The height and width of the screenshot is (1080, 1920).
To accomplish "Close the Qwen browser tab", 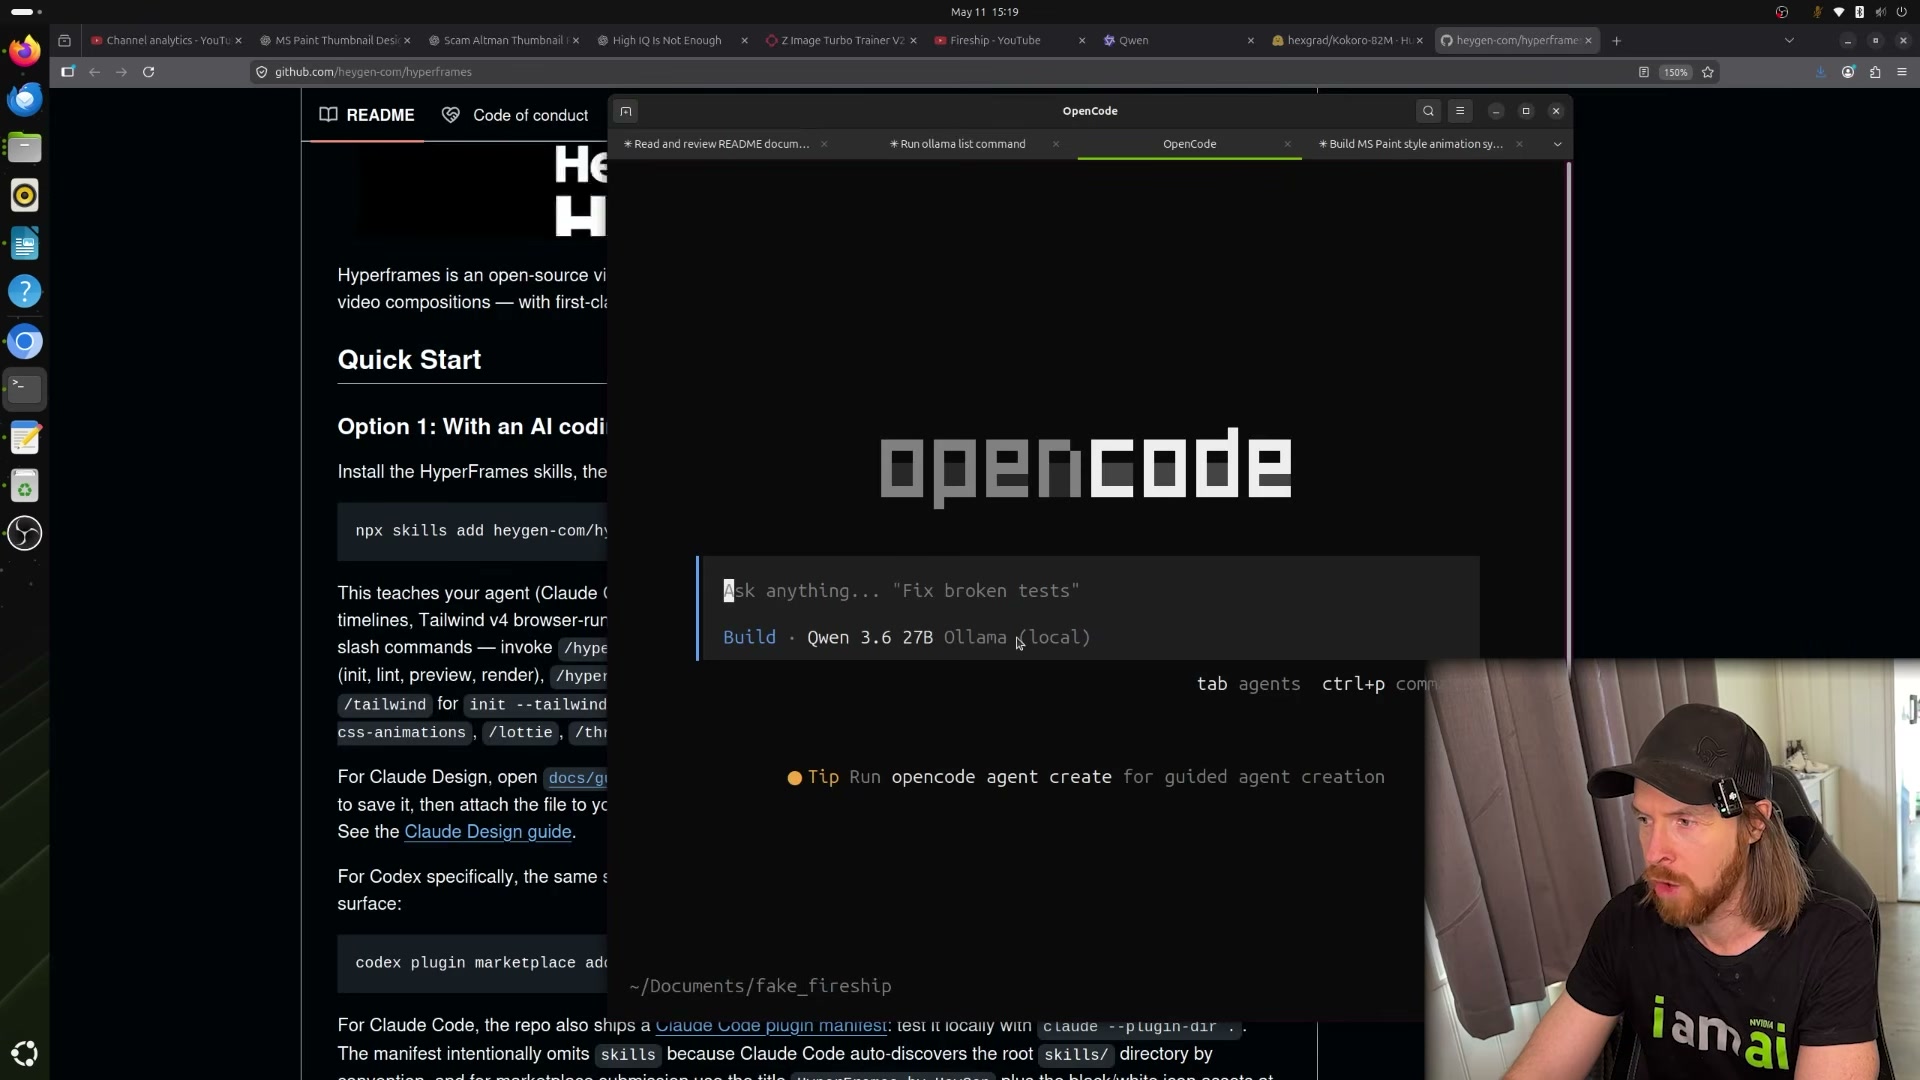I will [1250, 41].
